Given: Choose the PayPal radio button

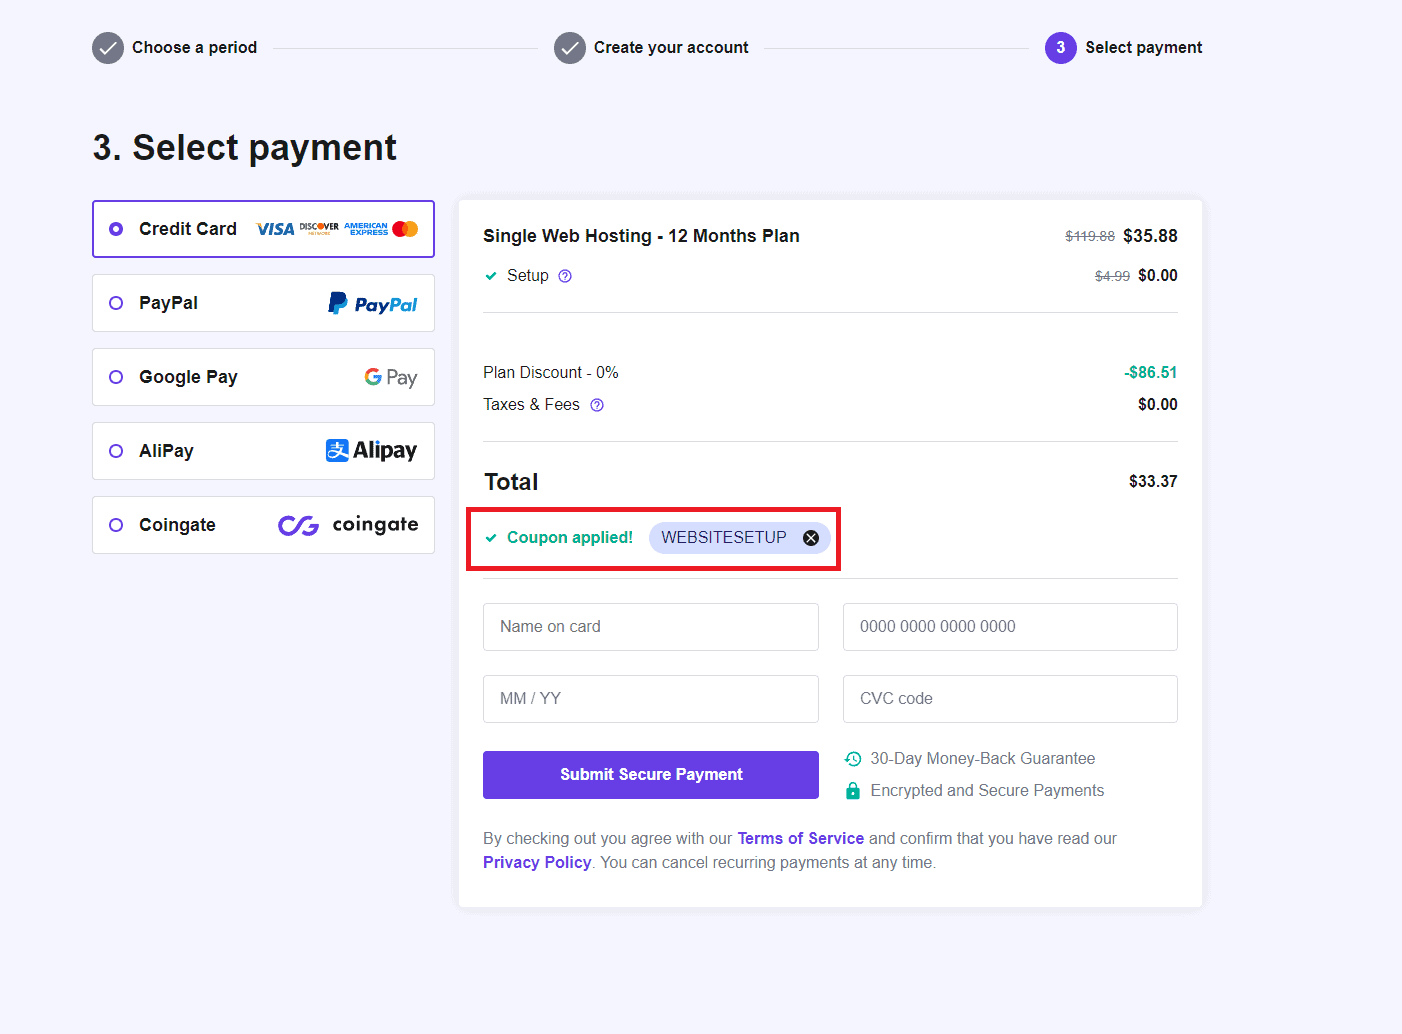Looking at the screenshot, I should pos(116,303).
